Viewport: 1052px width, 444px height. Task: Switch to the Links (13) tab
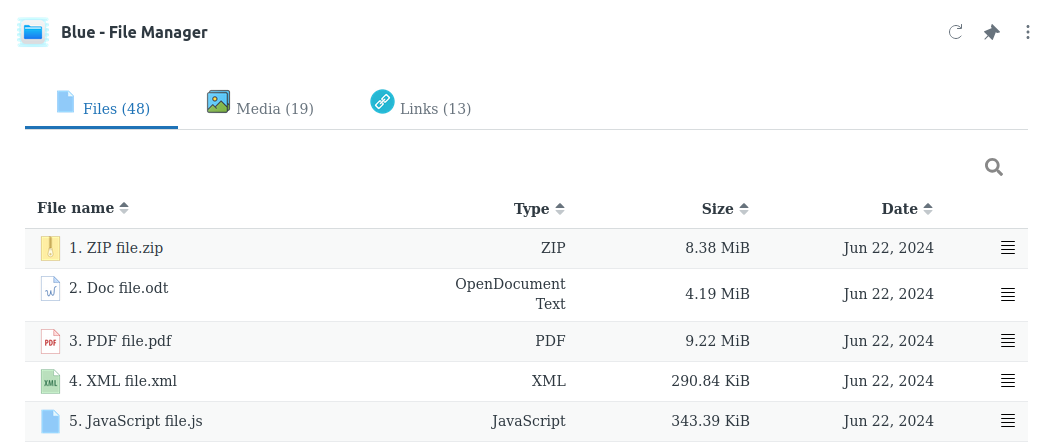(421, 107)
